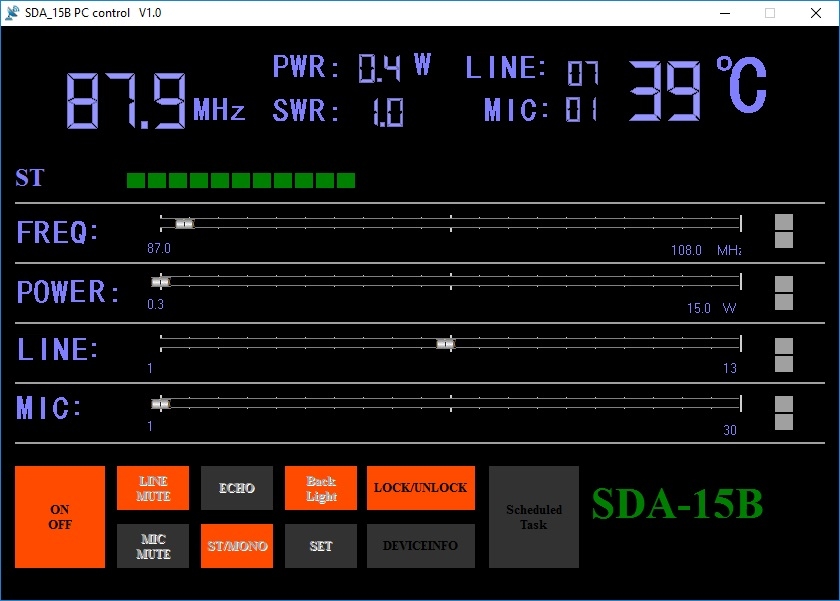
Task: Click the MIC slider handle
Action: point(160,404)
